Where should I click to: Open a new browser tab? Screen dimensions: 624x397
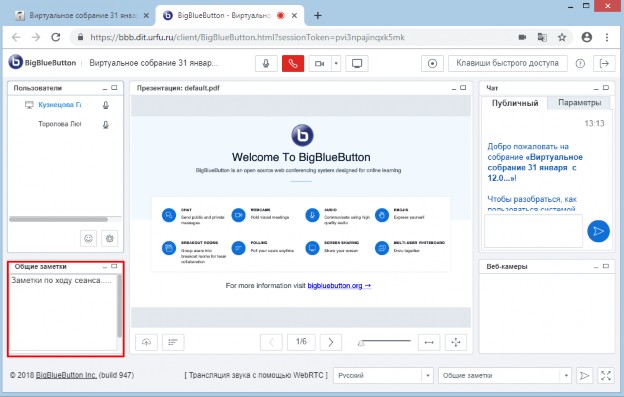318,16
